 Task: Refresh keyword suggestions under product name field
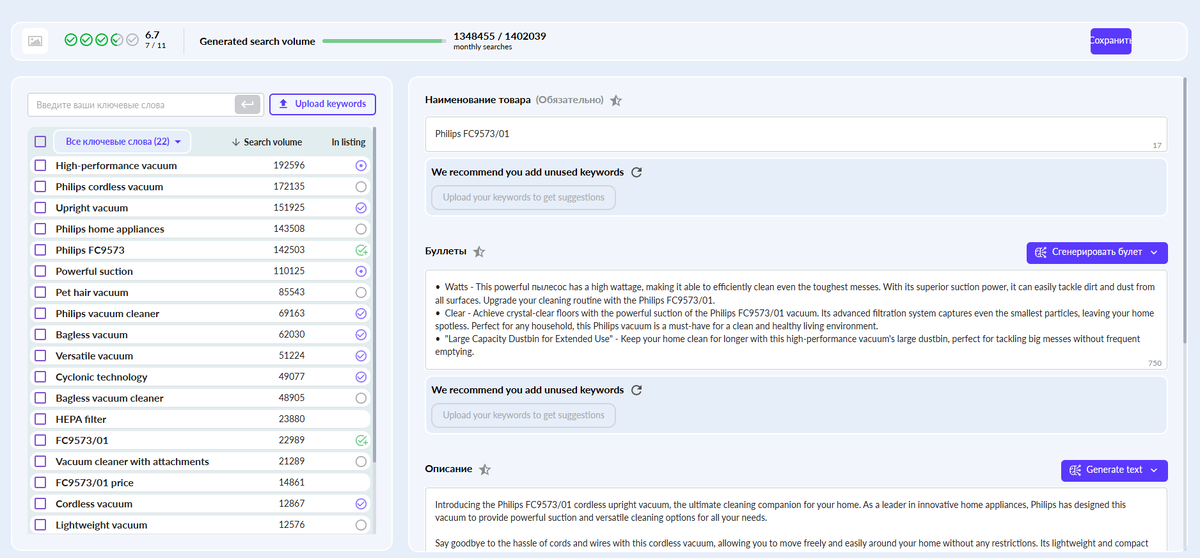click(637, 172)
